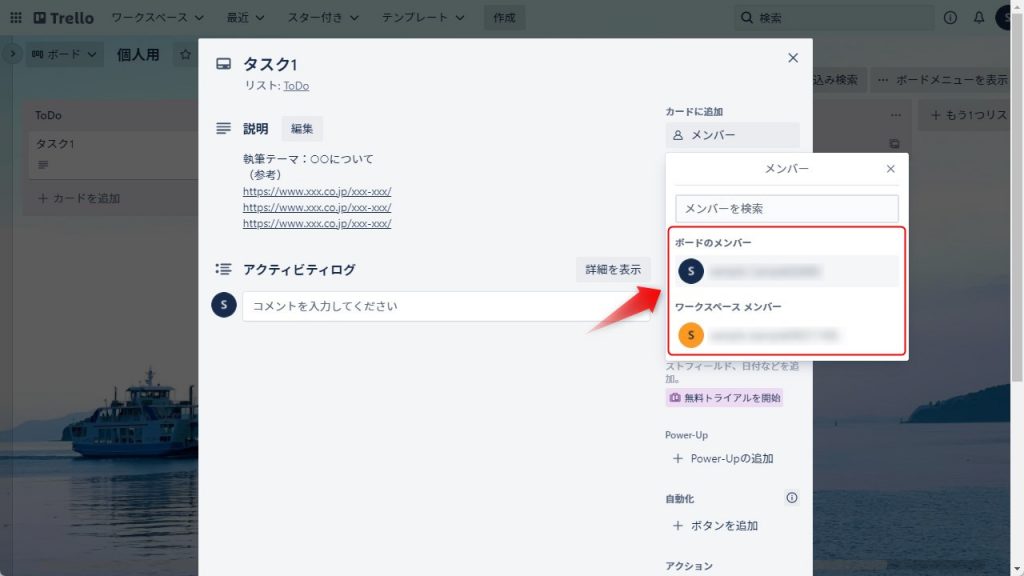Open the ToDo list link
This screenshot has width=1024, height=576.
(x=296, y=86)
